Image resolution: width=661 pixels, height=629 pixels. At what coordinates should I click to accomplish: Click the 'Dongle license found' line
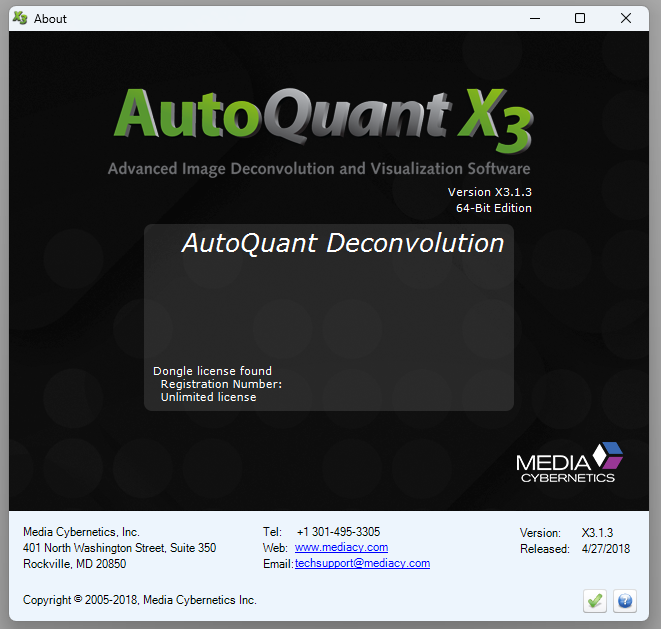tap(212, 371)
